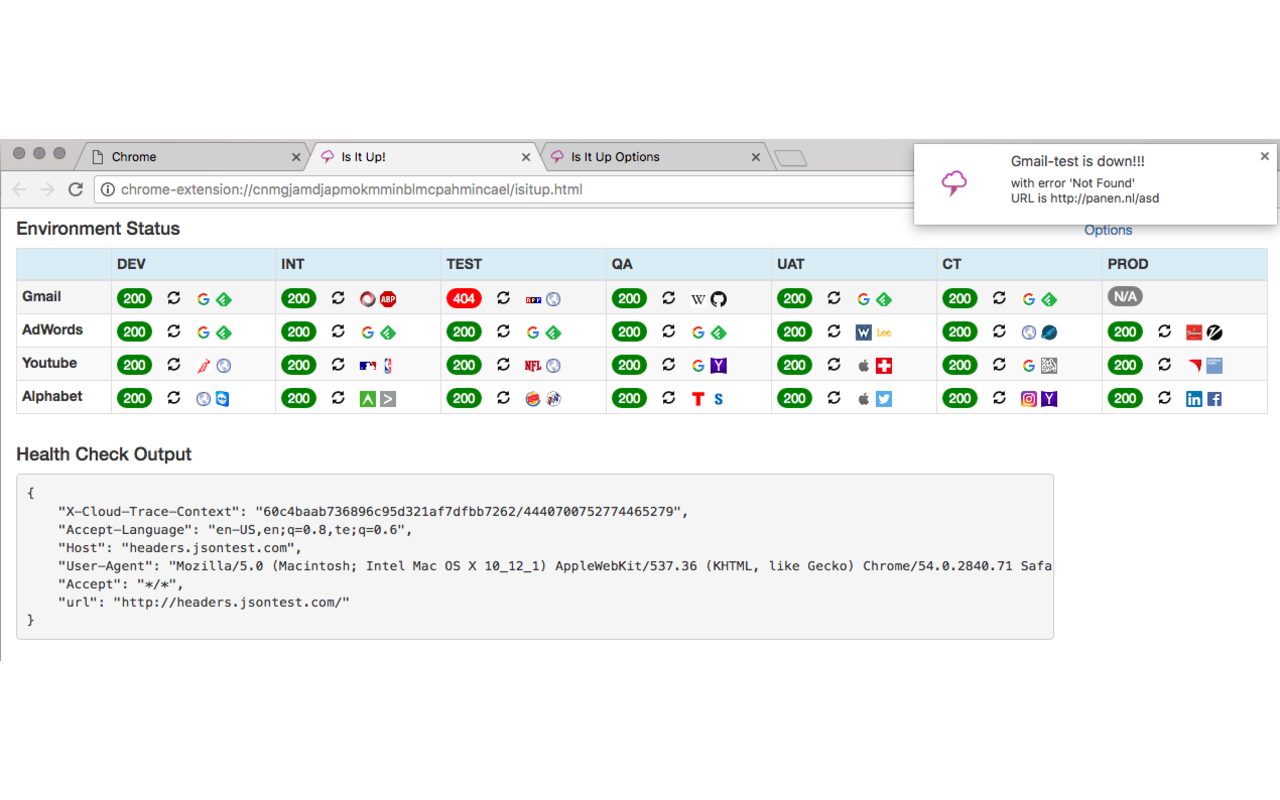Viewport: 1280px width, 800px height.
Task: Go forward to the next page
Action: 47,189
